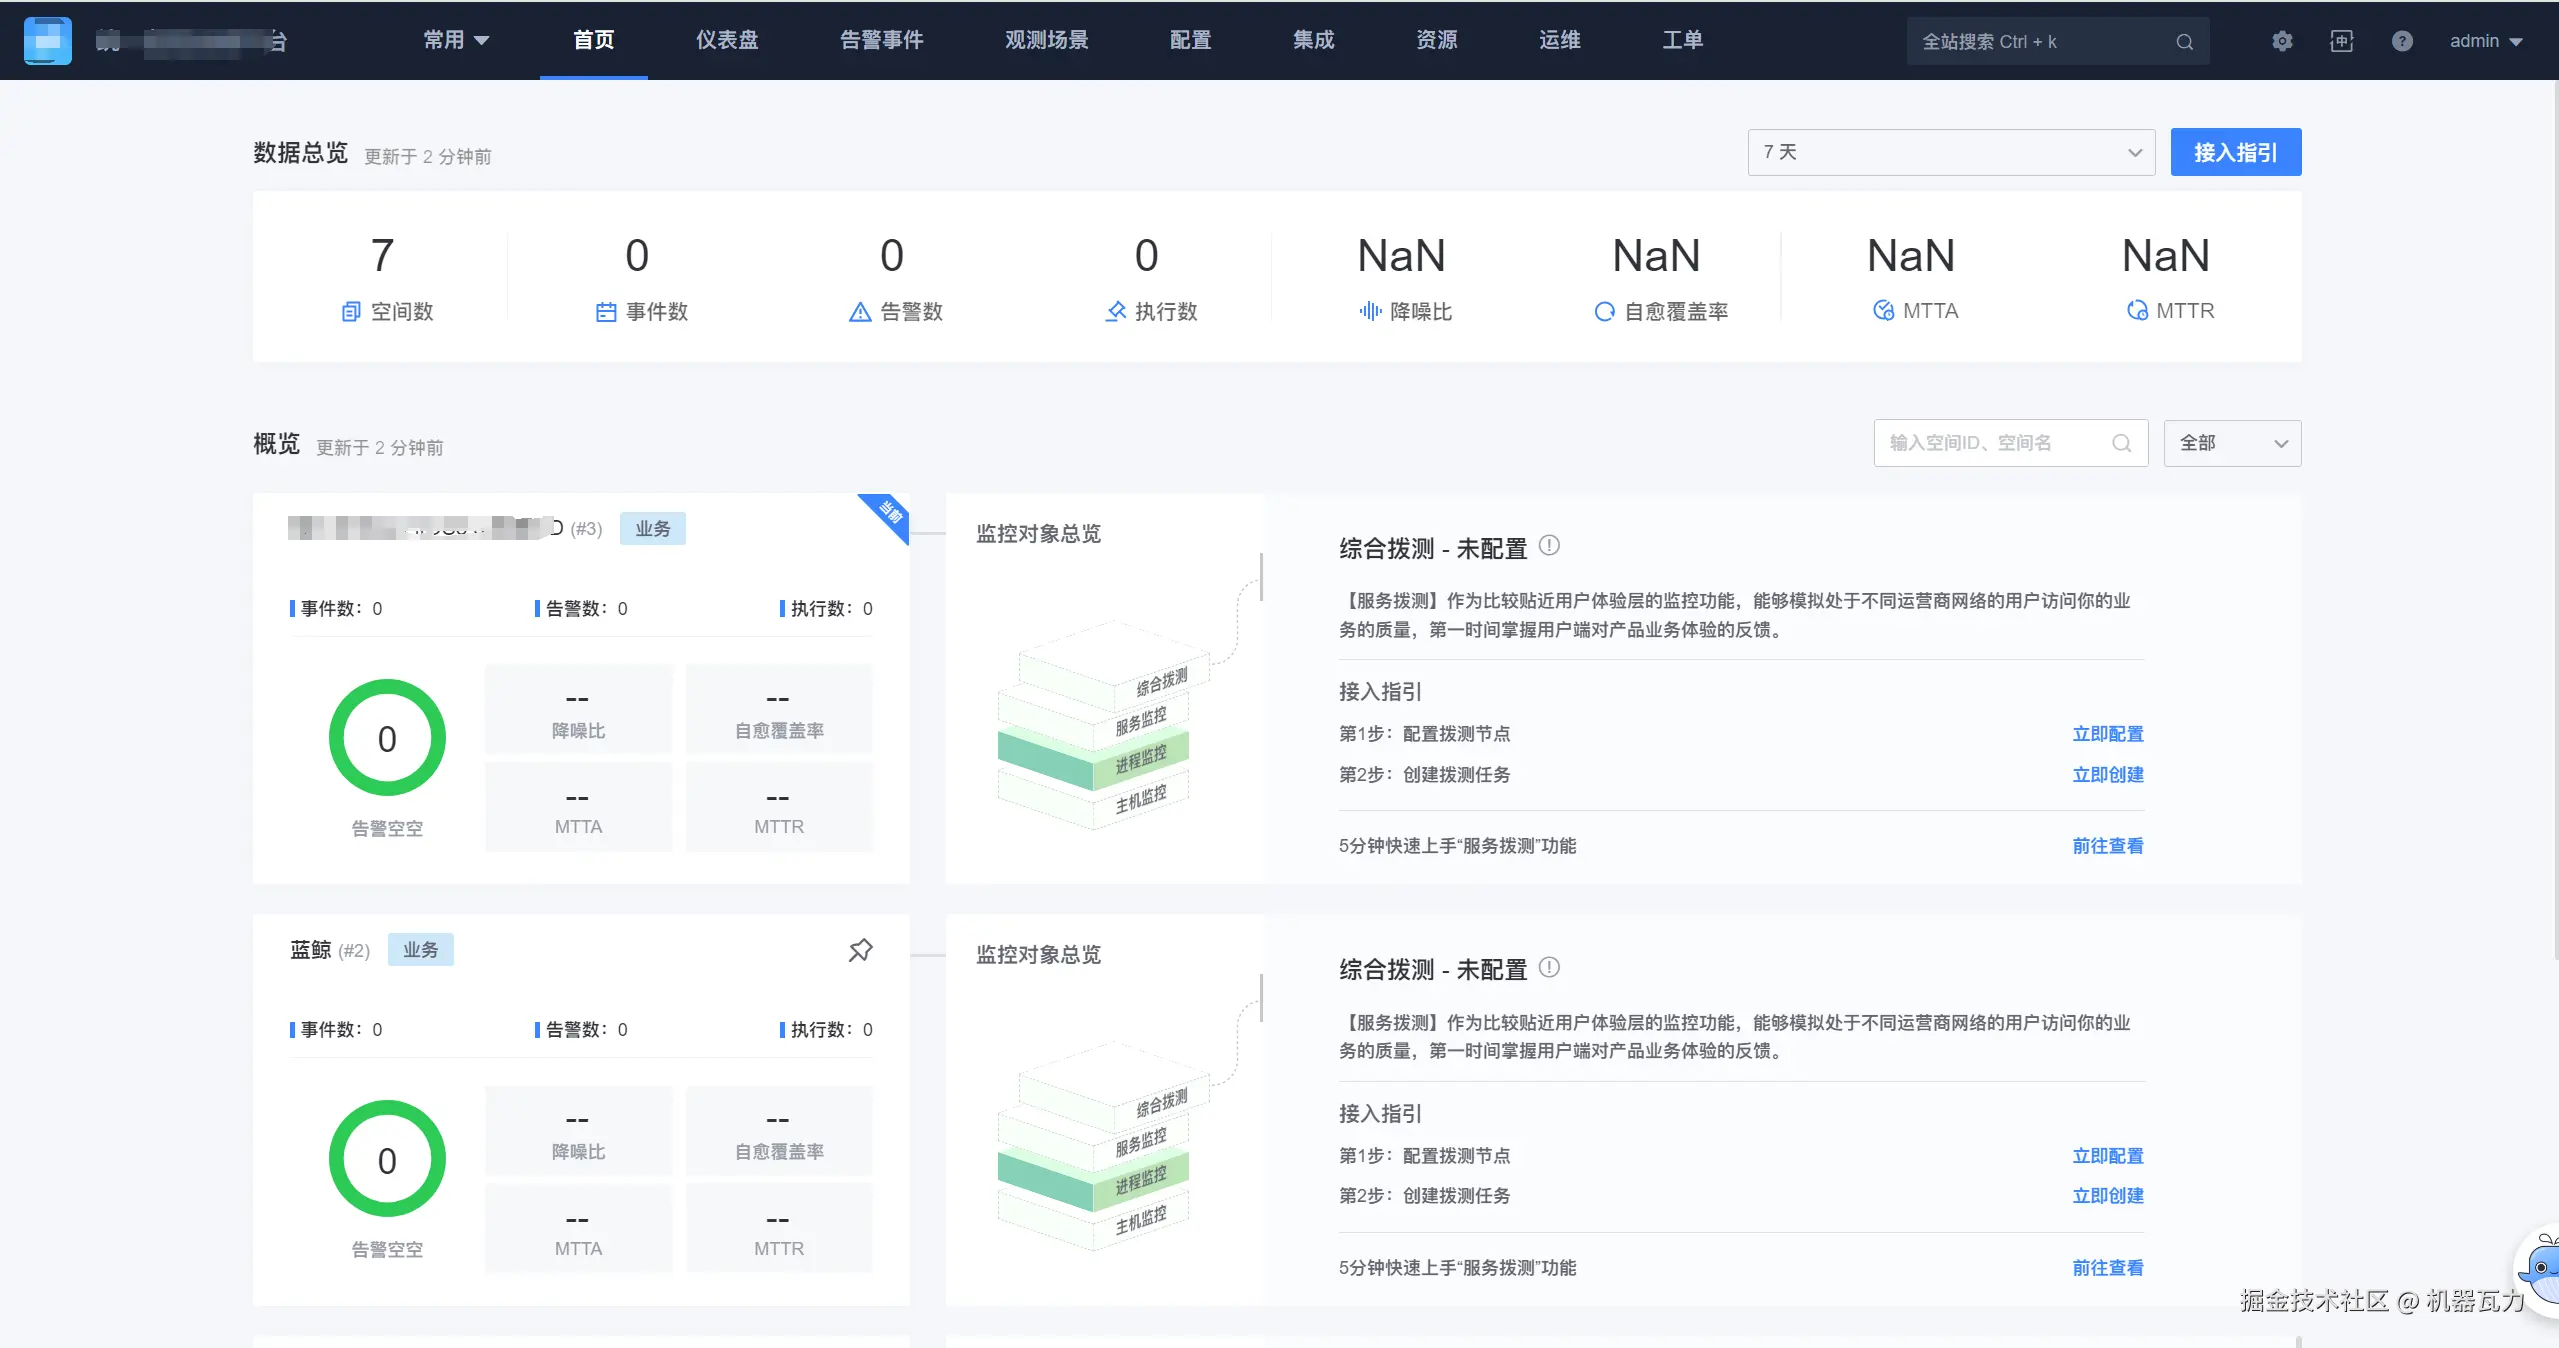Click the 接入指引 button
The height and width of the screenshot is (1348, 2559).
point(2235,152)
